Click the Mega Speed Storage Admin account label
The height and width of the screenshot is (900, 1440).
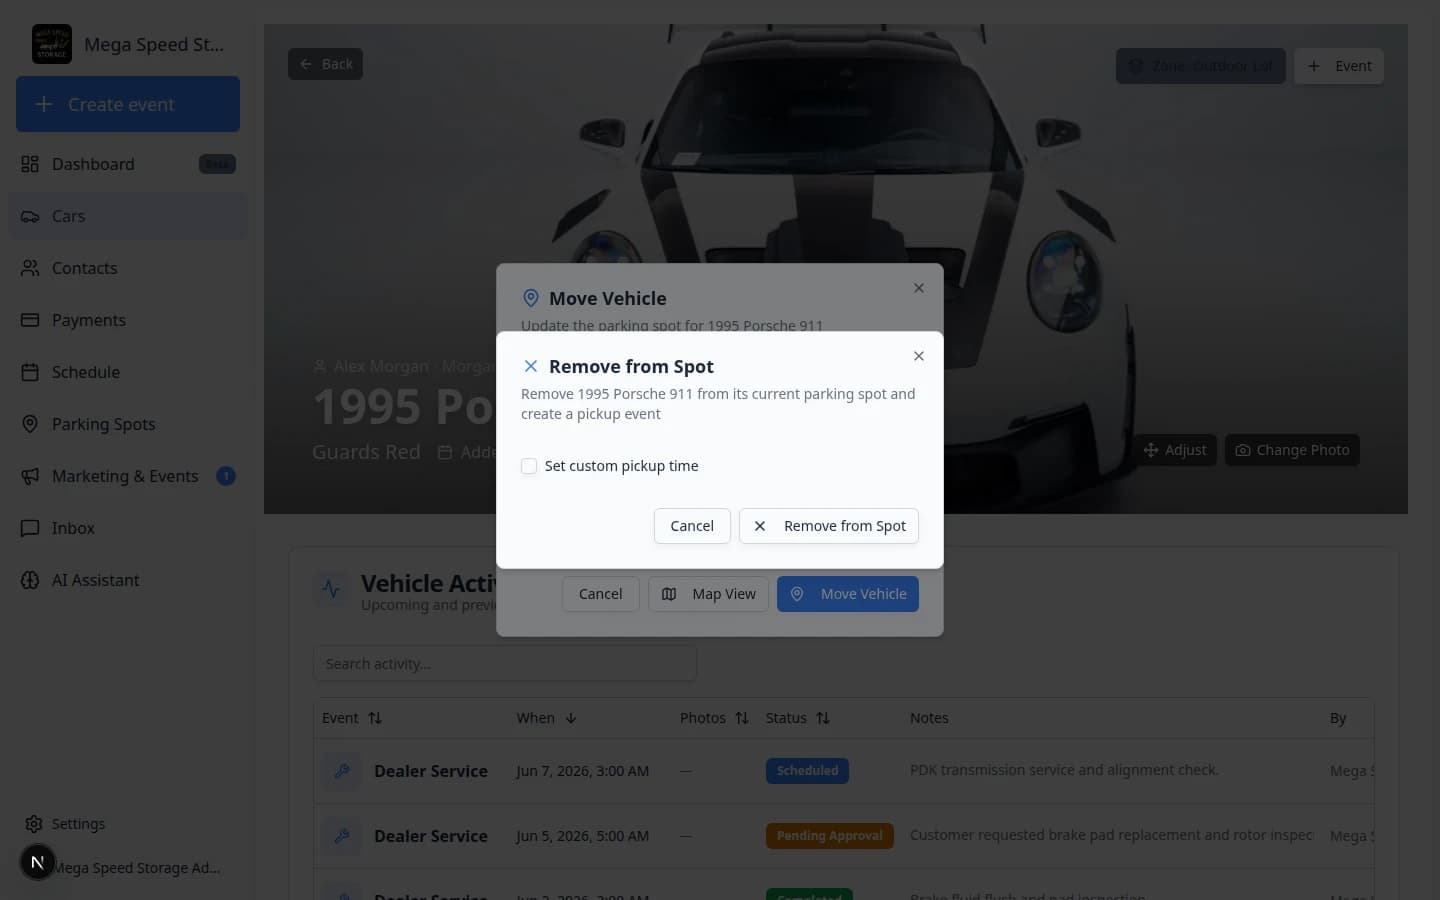[136, 868]
